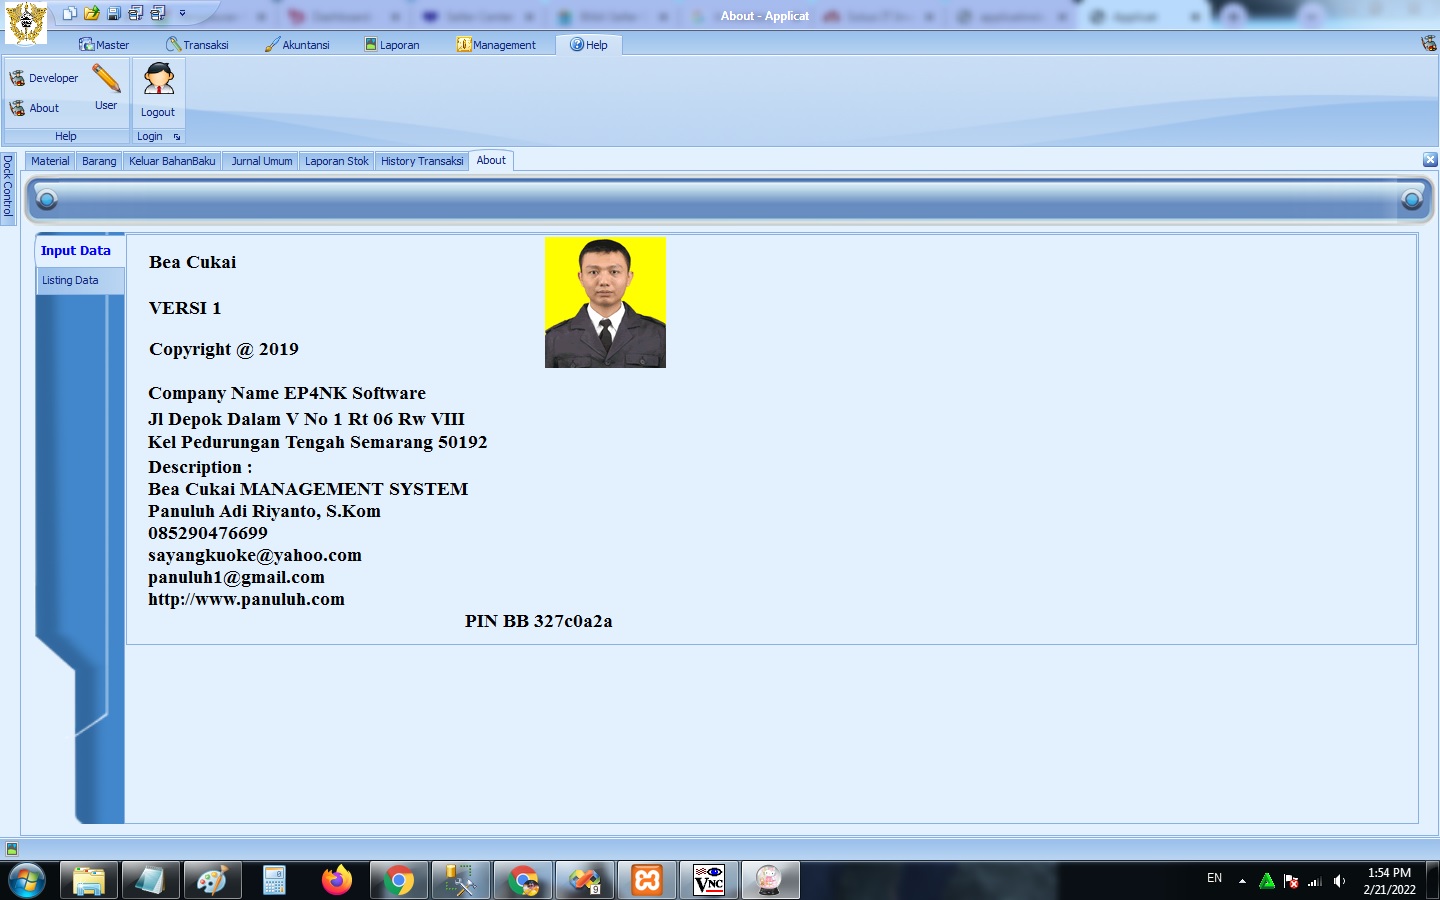The height and width of the screenshot is (900, 1440).
Task: Close the About document tab panel
Action: coord(1429,160)
